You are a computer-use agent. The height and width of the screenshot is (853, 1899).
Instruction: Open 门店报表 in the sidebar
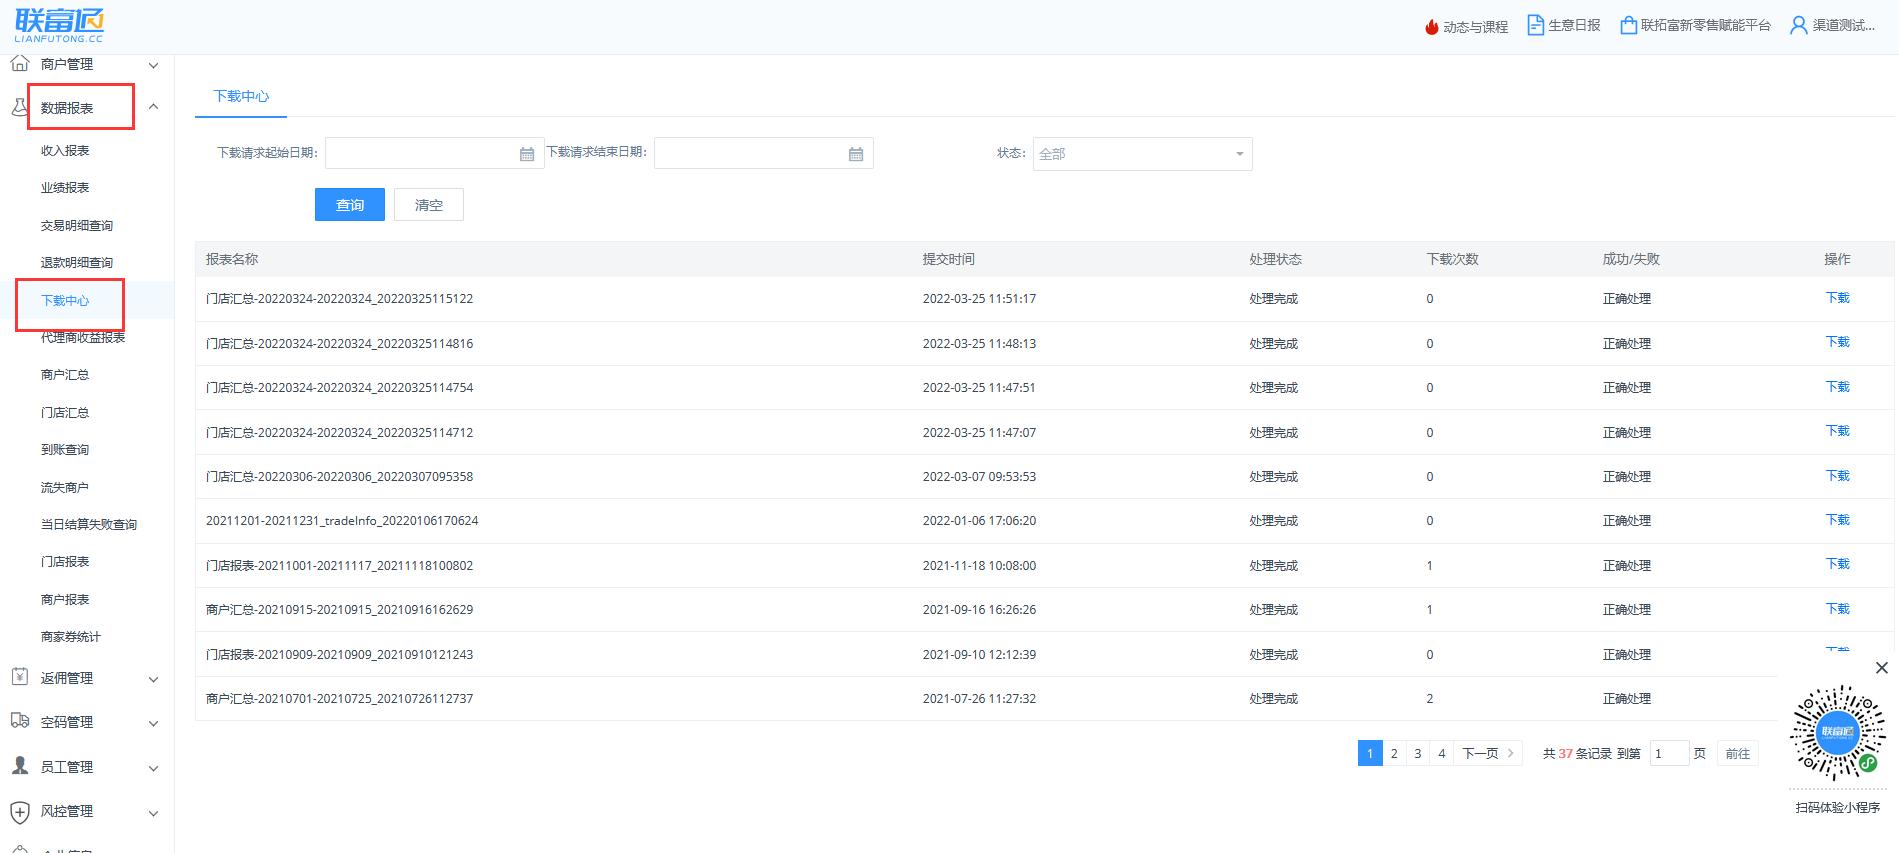tap(65, 561)
